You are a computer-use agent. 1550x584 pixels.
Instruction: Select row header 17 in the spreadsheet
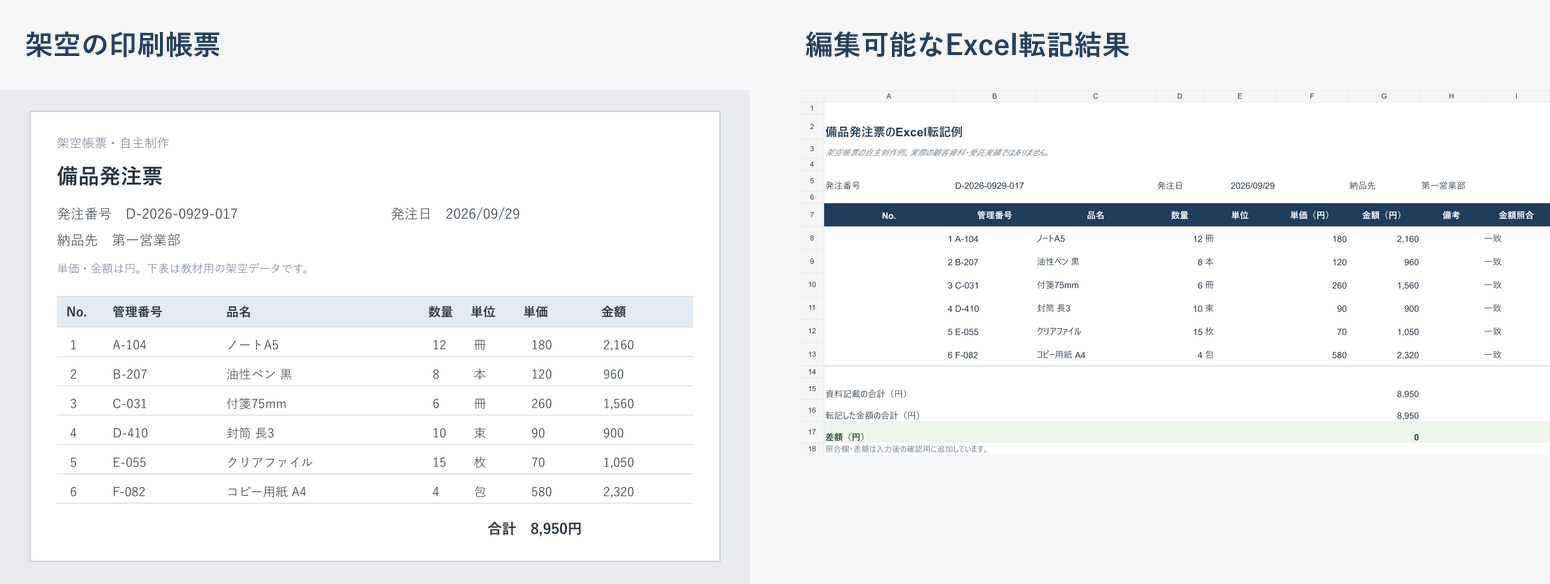(812, 432)
